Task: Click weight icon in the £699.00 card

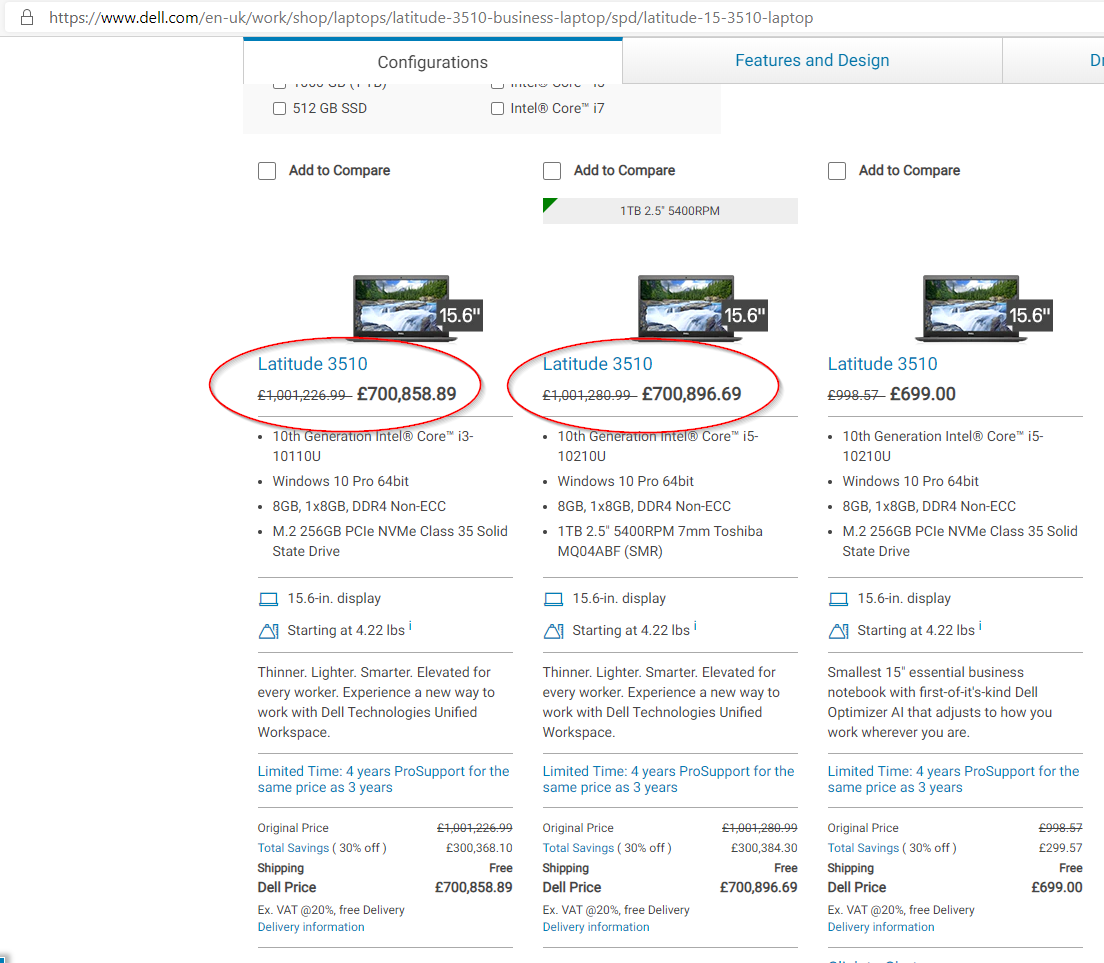Action: [x=839, y=631]
